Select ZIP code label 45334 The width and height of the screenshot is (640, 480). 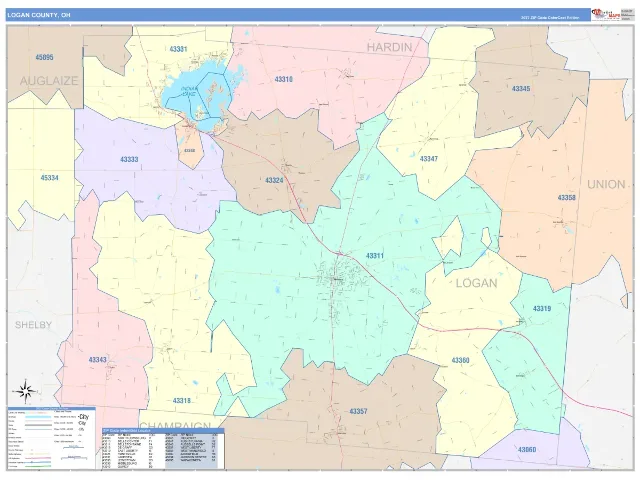click(x=49, y=178)
